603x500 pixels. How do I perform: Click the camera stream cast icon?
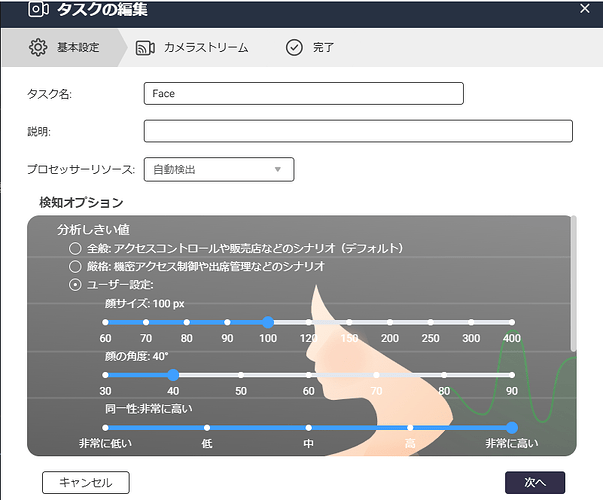(145, 48)
